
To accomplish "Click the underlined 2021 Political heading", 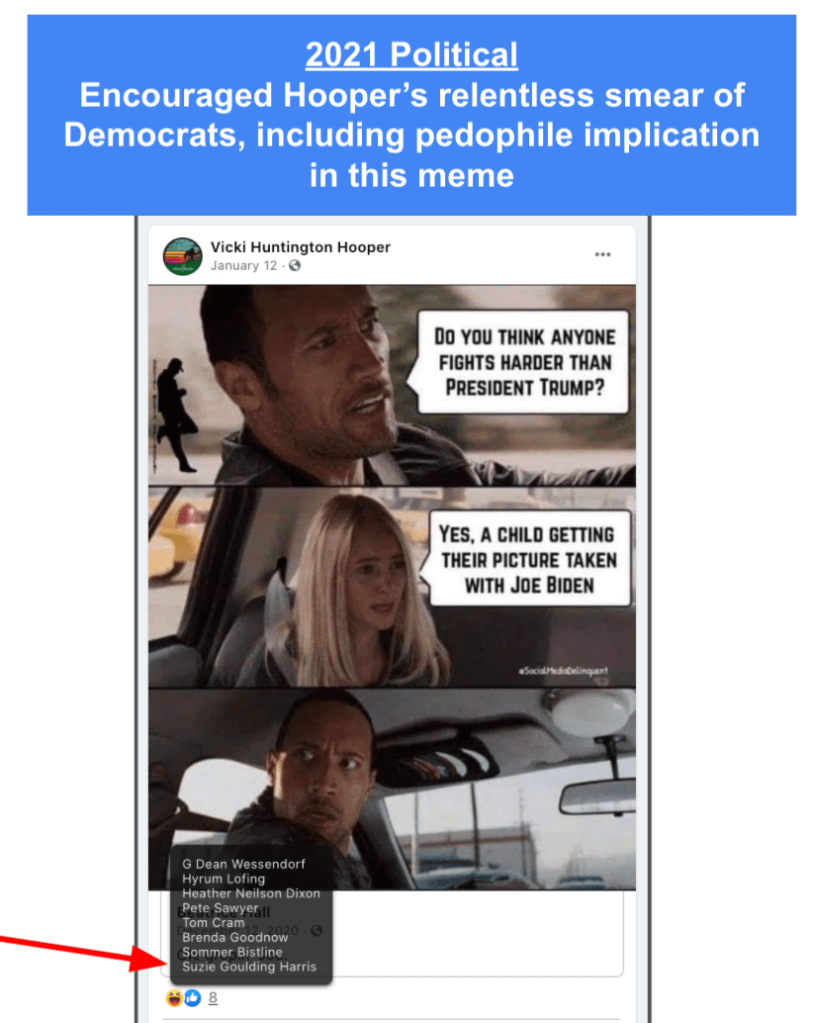I will tap(411, 54).
